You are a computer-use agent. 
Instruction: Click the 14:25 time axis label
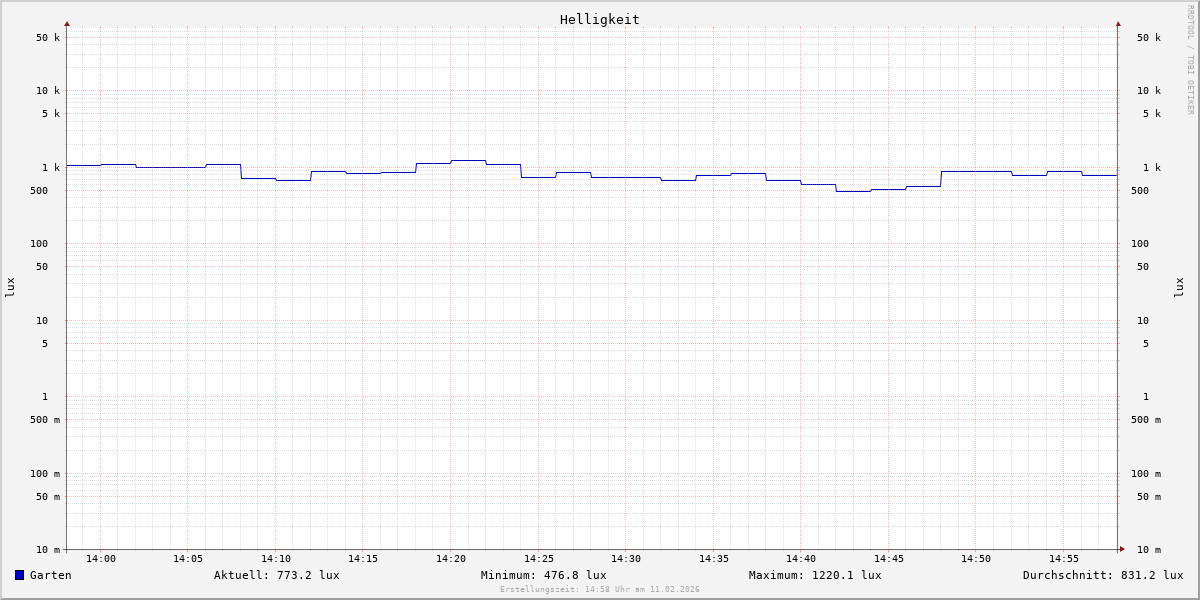coord(539,559)
